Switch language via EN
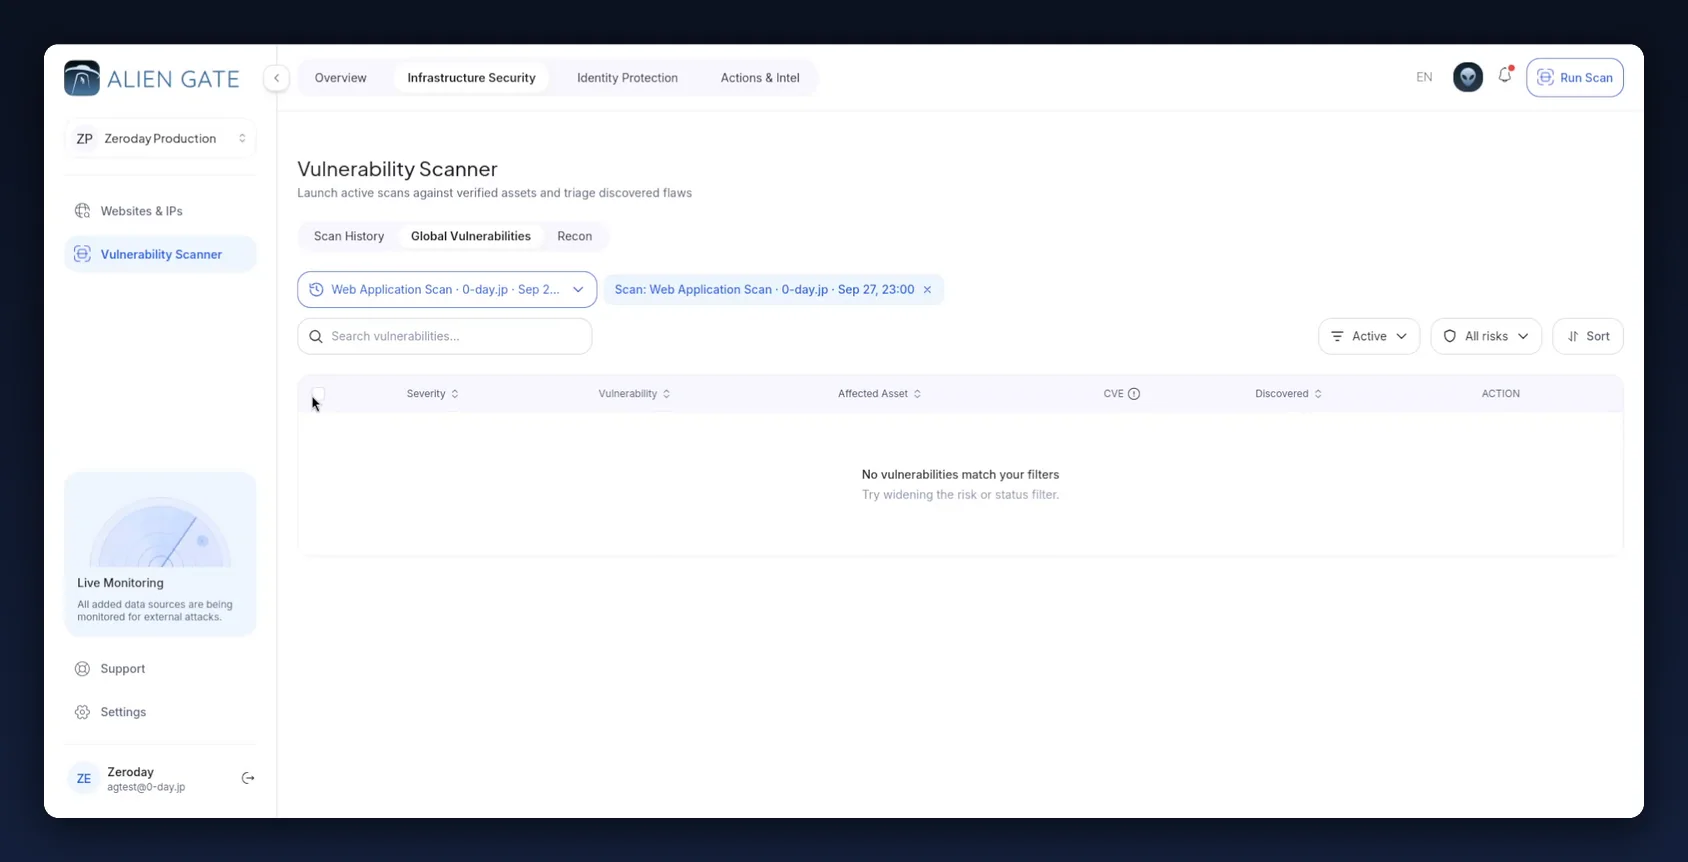The image size is (1688, 862). pos(1424,77)
